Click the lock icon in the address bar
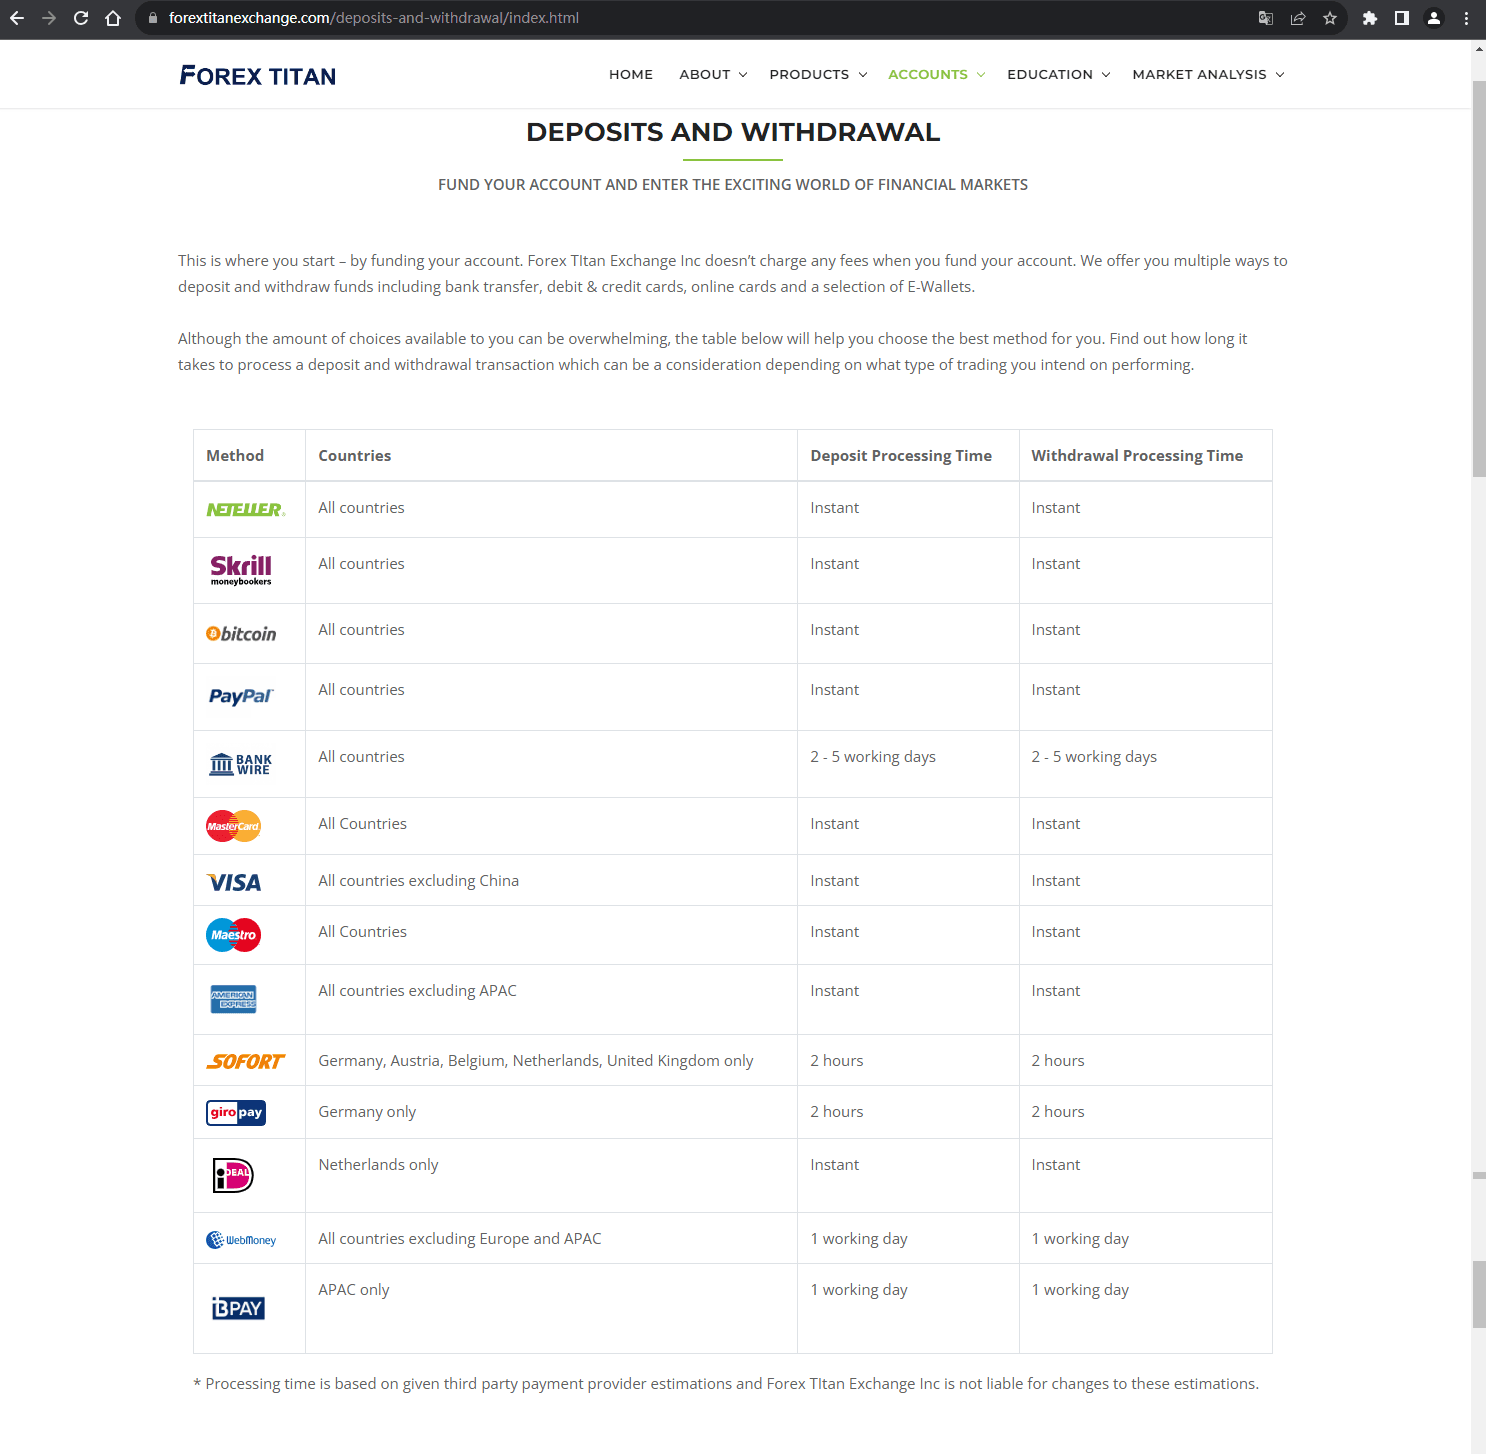 click(153, 18)
